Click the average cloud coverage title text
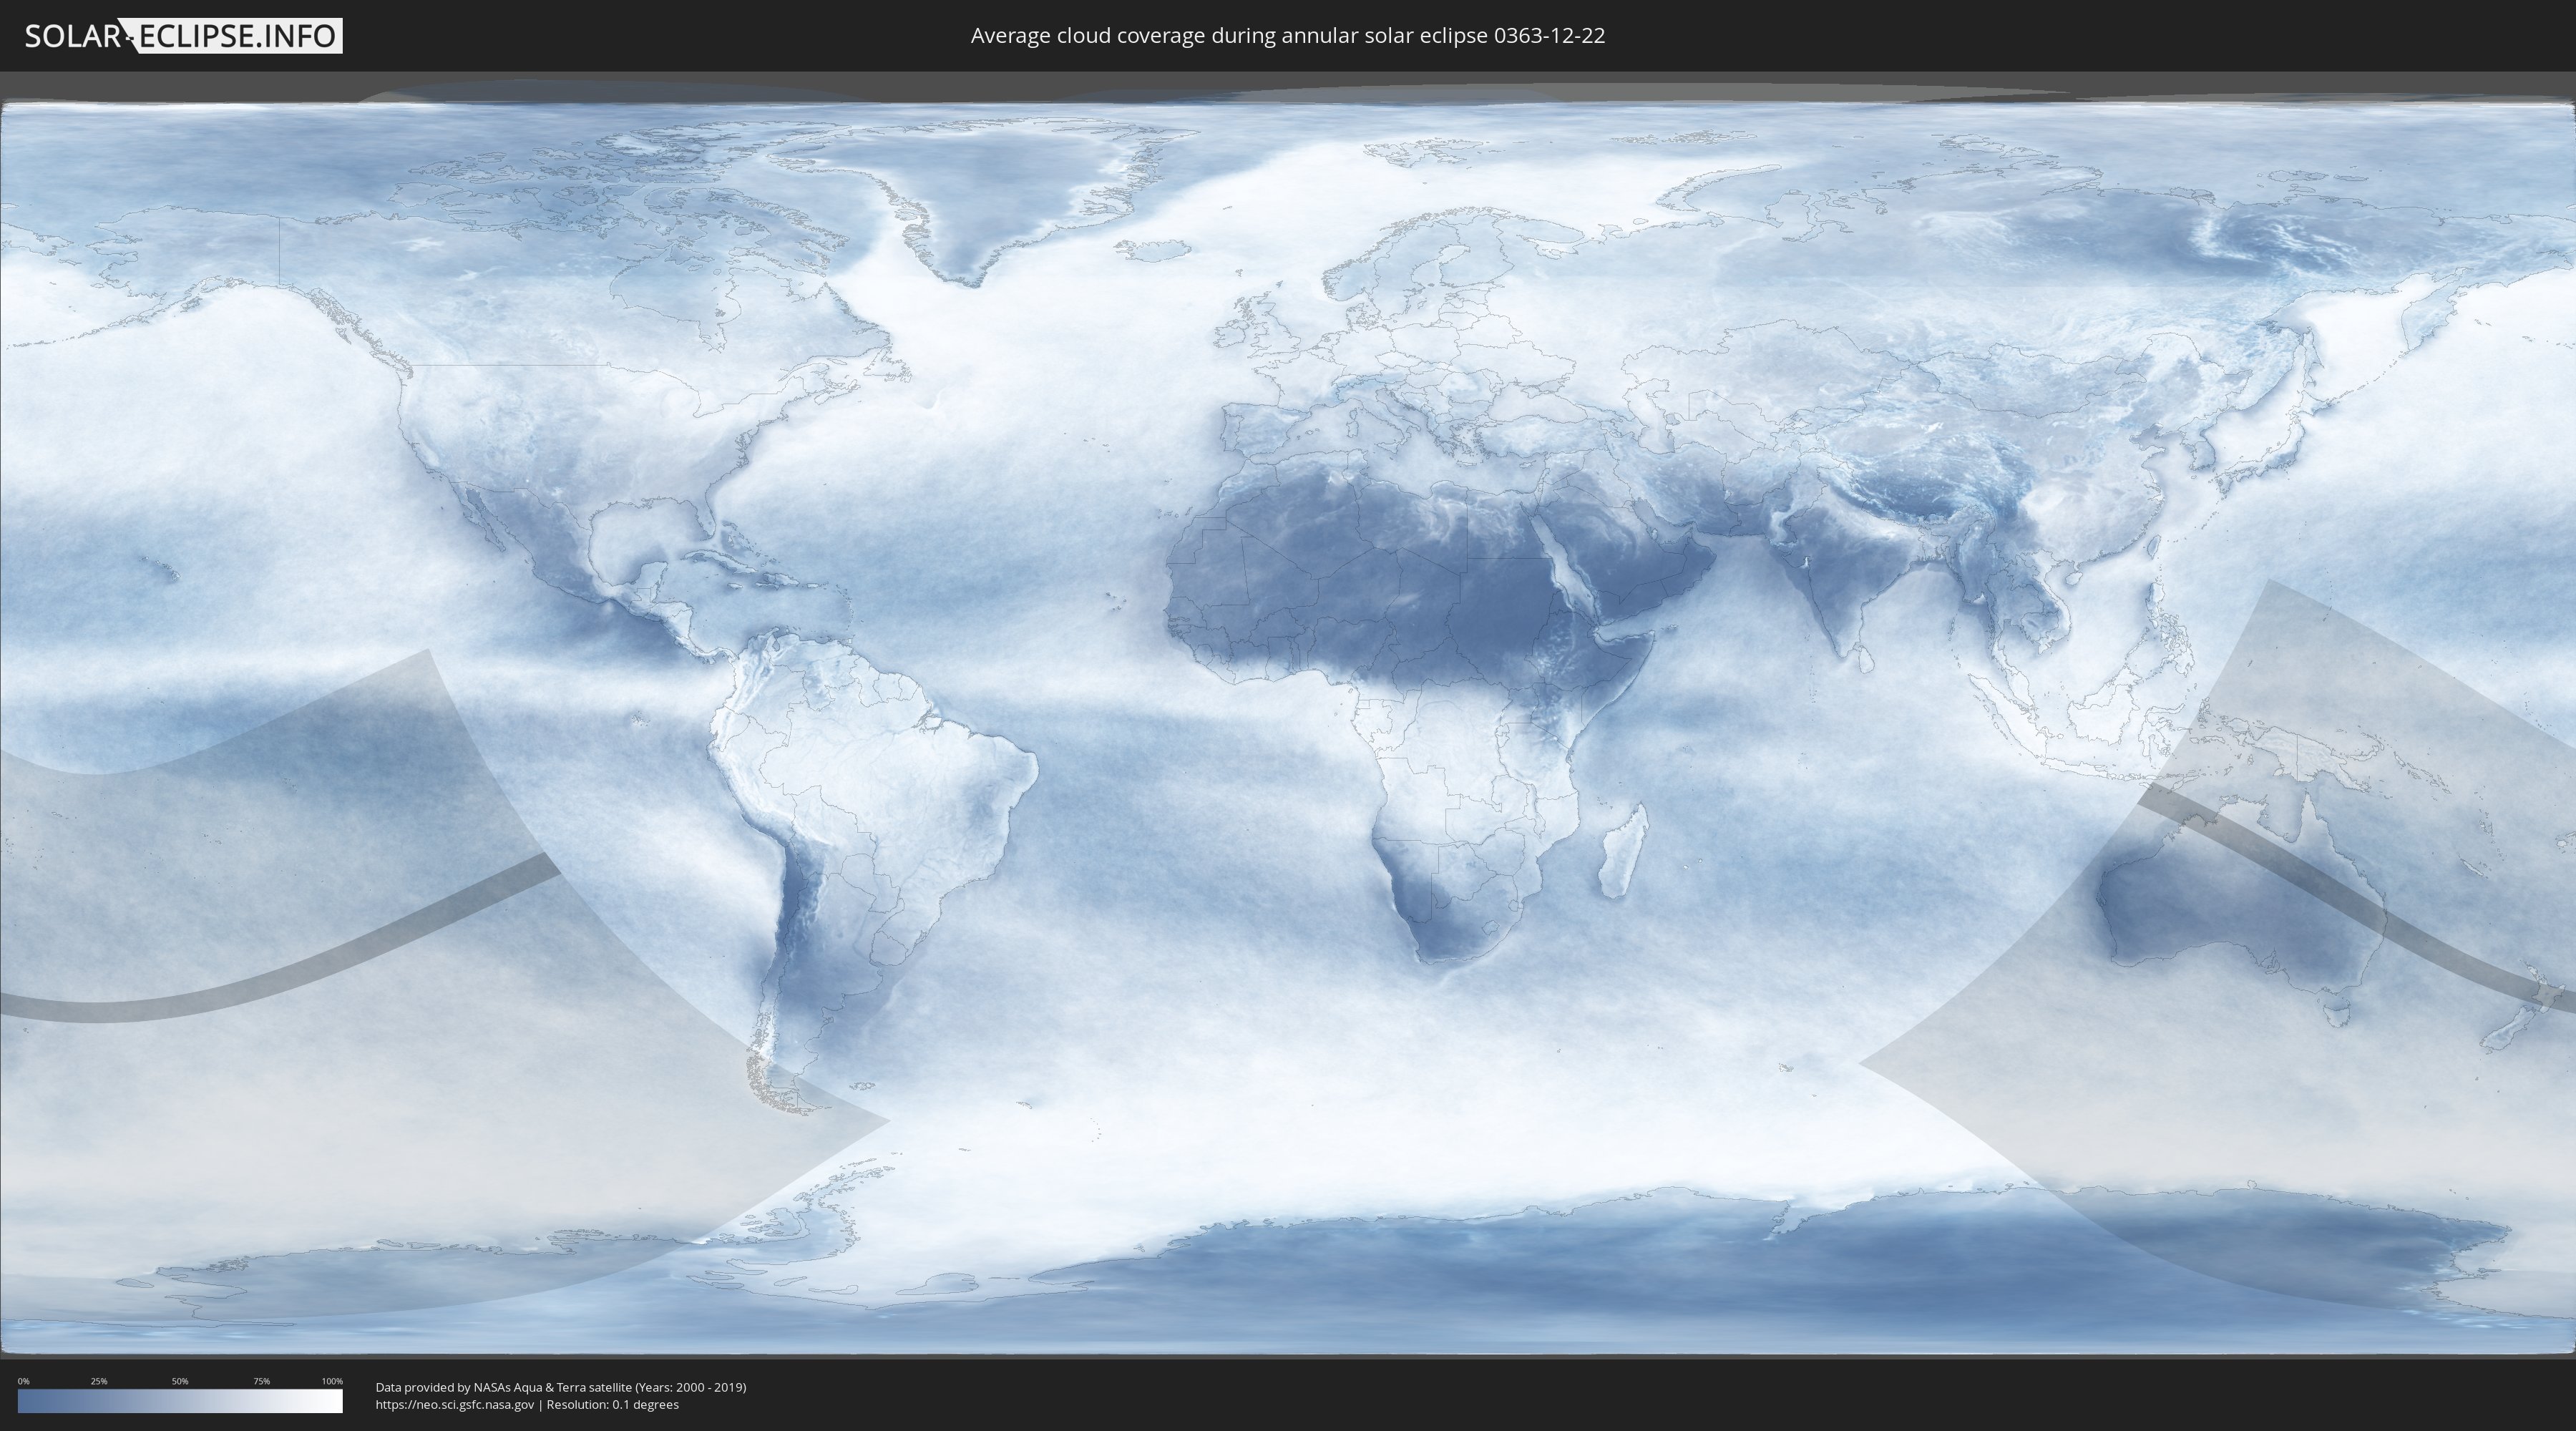Image resolution: width=2576 pixels, height=1431 pixels. point(1288,36)
